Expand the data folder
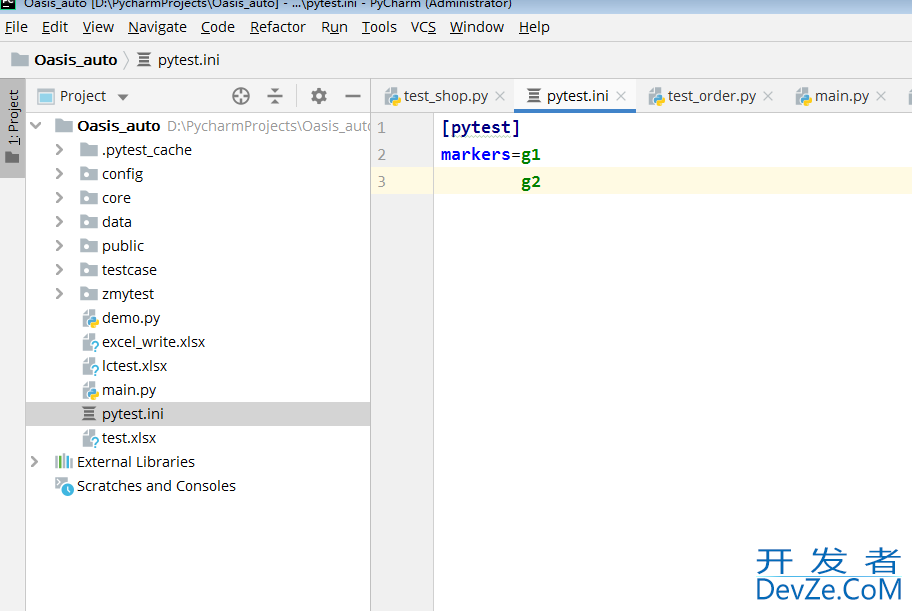The width and height of the screenshot is (912, 611). [x=59, y=222]
